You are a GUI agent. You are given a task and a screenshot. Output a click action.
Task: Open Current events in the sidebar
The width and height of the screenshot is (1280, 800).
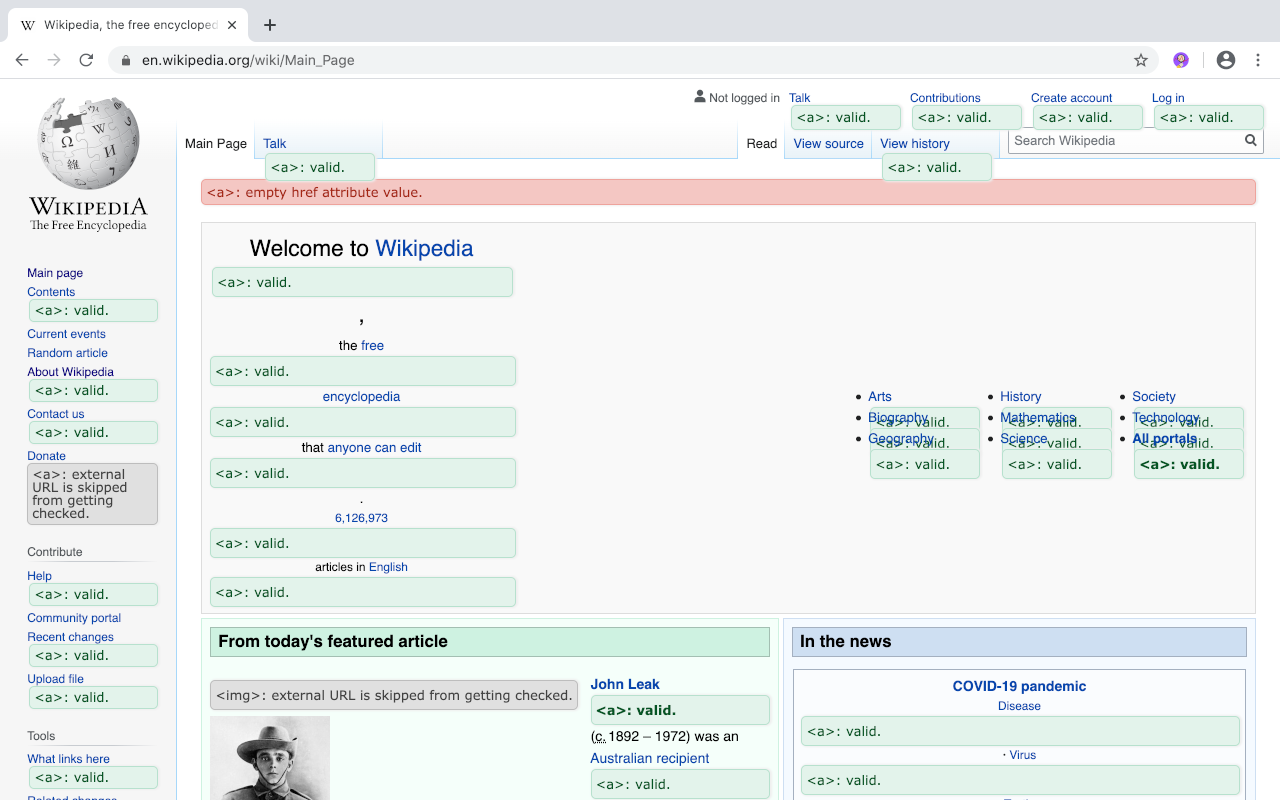(66, 334)
